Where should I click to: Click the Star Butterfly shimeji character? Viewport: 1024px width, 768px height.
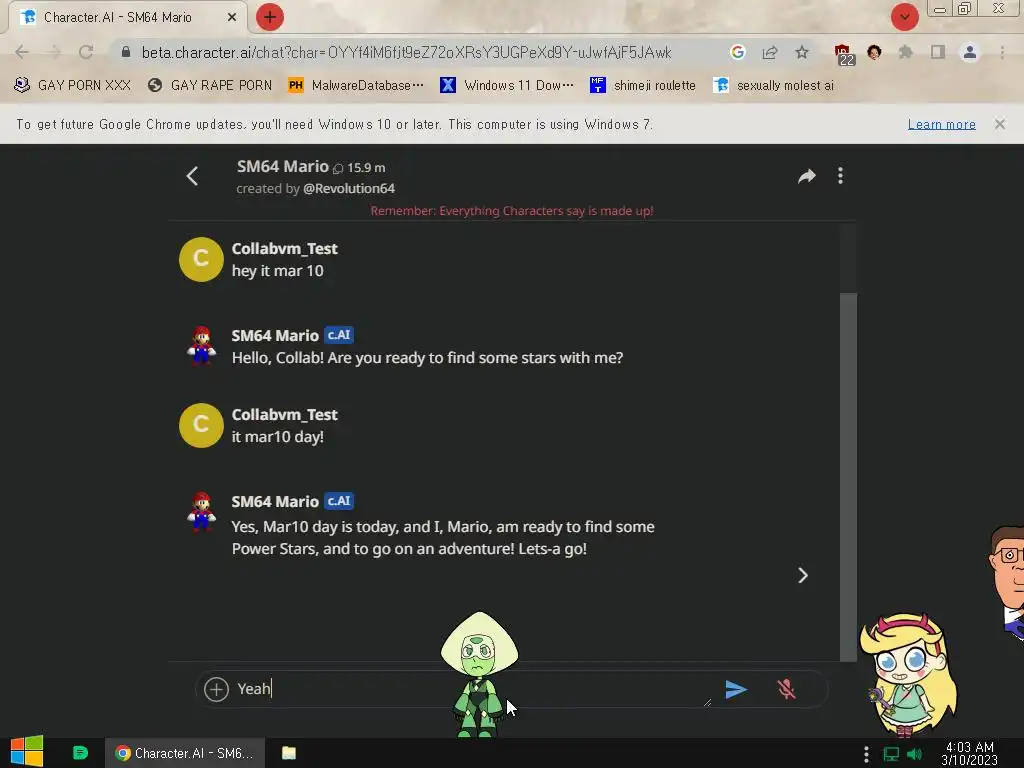point(908,675)
